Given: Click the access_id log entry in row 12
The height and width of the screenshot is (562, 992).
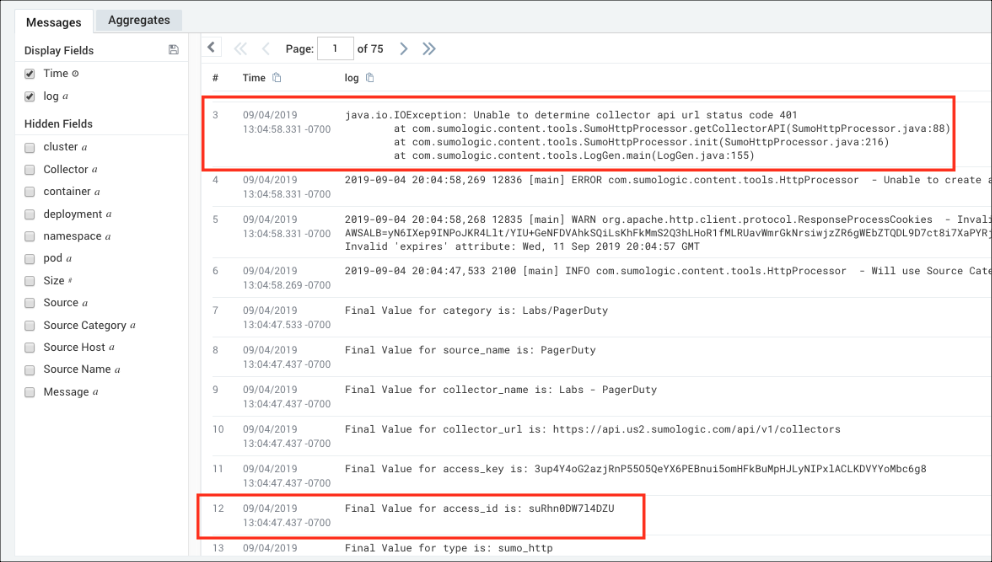Looking at the screenshot, I should point(479,508).
